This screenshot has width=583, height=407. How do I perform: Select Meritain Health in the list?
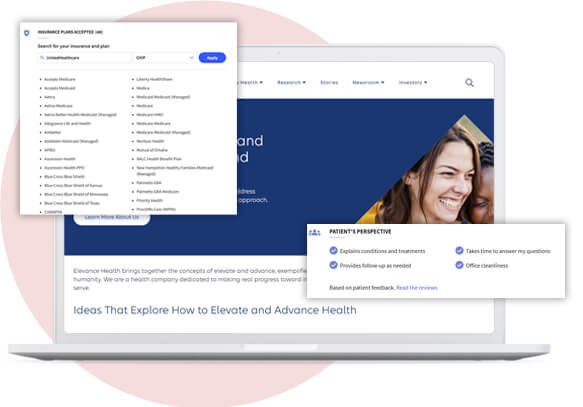coord(150,141)
